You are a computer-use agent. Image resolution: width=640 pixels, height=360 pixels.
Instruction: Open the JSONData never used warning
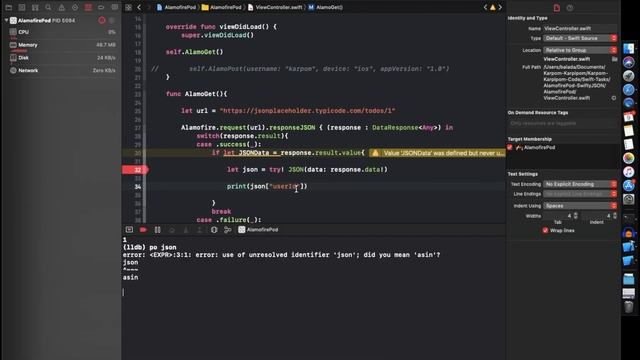pos(437,153)
